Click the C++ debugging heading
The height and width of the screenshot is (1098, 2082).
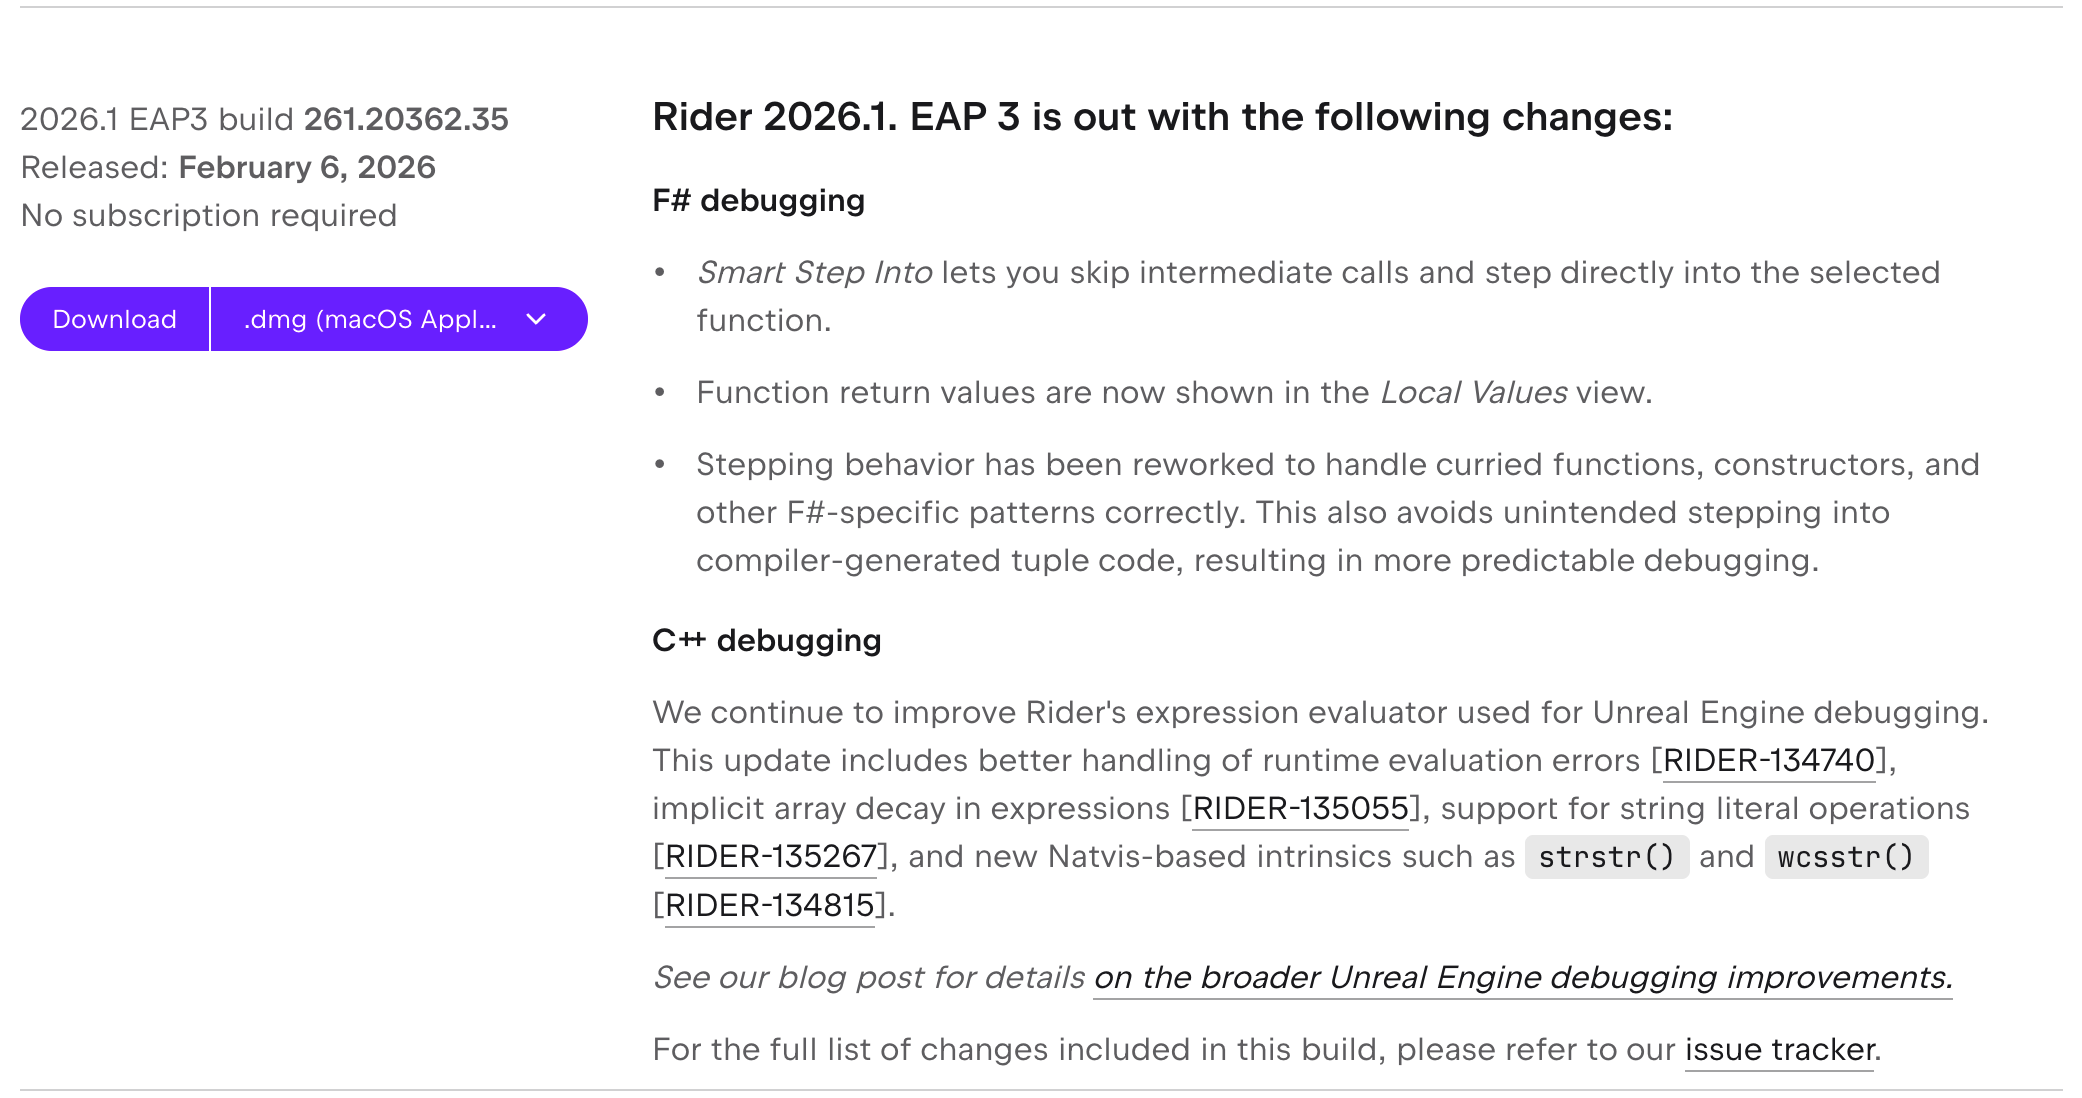(766, 640)
